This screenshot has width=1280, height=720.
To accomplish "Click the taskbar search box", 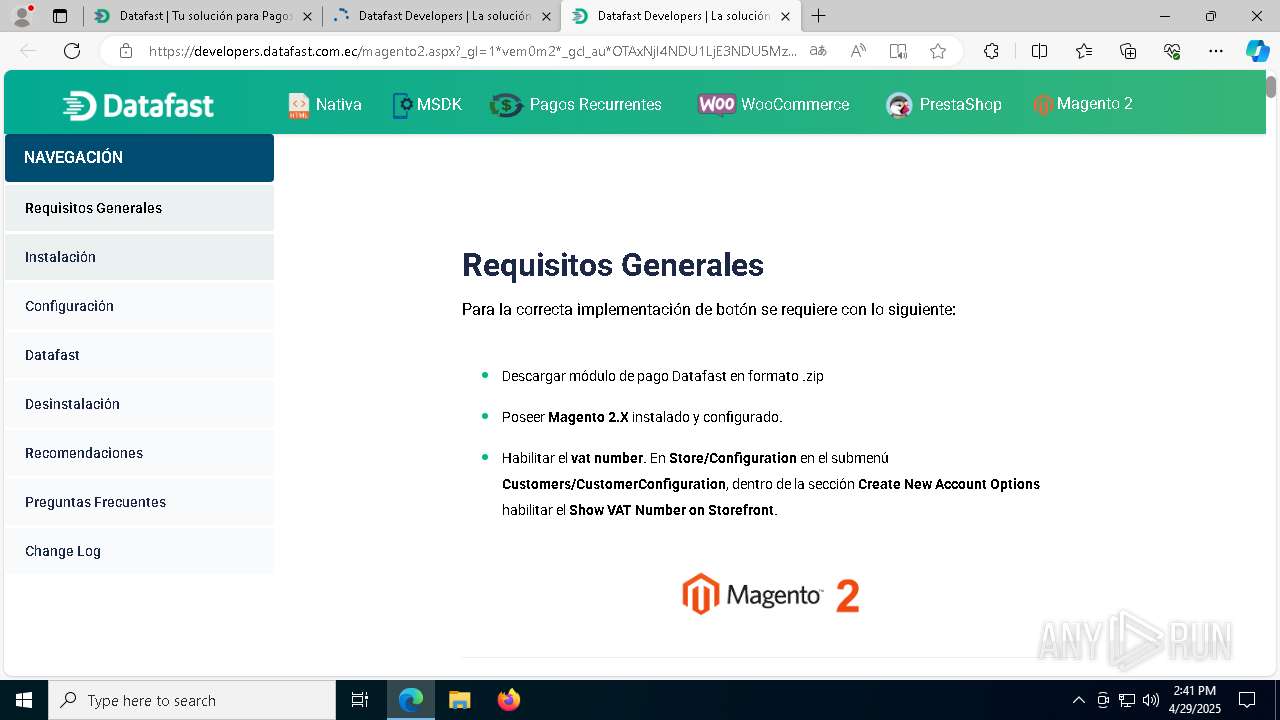I will (x=192, y=700).
